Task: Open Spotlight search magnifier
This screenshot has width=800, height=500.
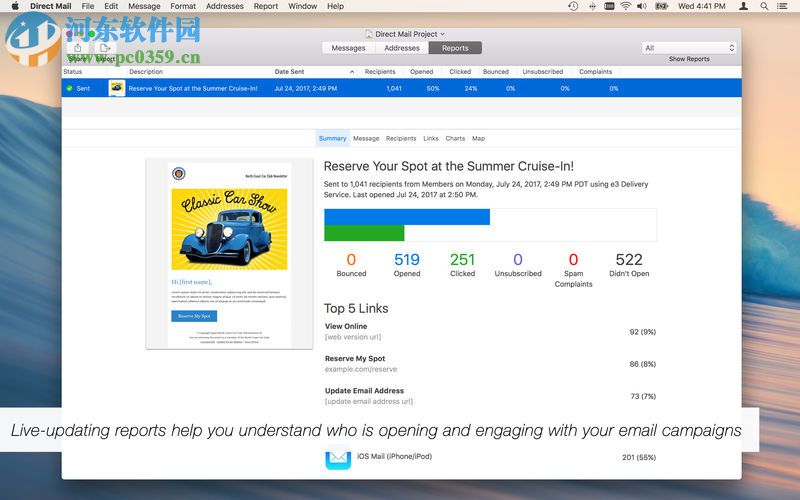Action: pos(764,6)
